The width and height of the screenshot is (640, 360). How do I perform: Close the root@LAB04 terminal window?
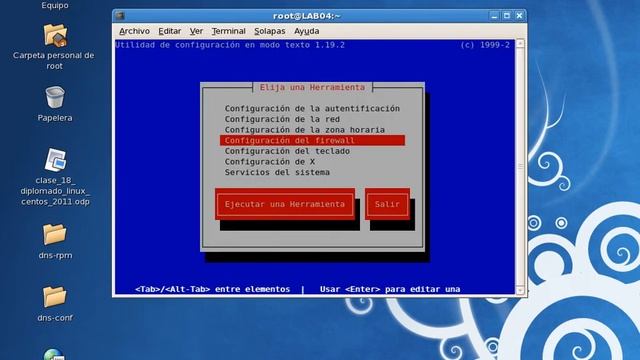coord(519,16)
